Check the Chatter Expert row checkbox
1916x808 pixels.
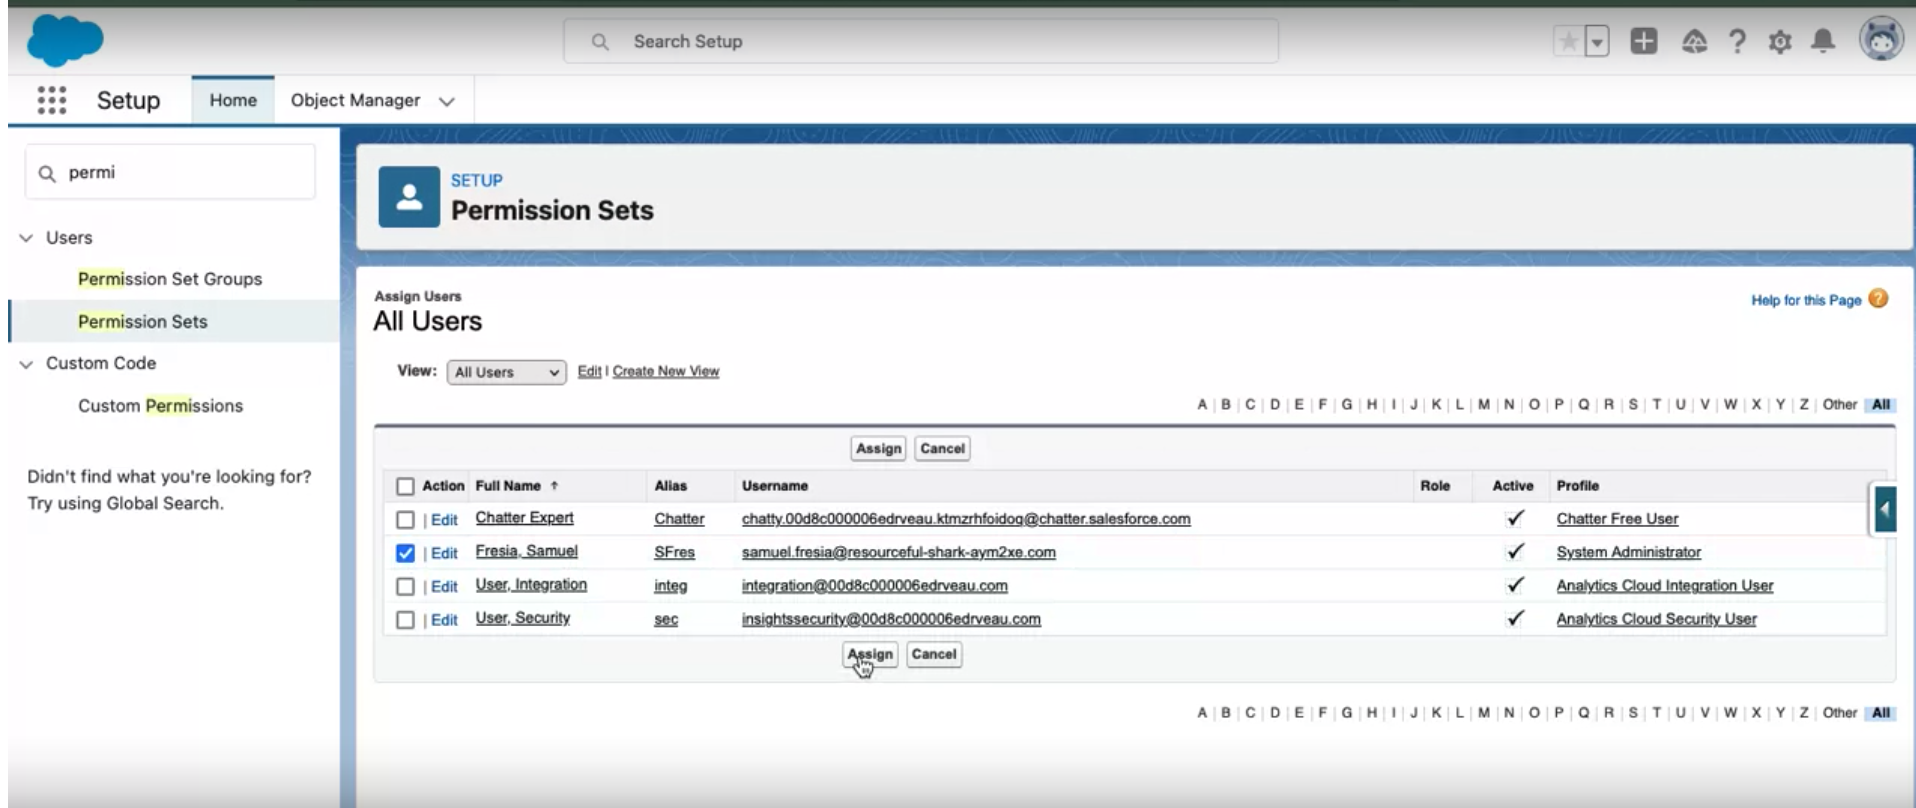point(405,520)
